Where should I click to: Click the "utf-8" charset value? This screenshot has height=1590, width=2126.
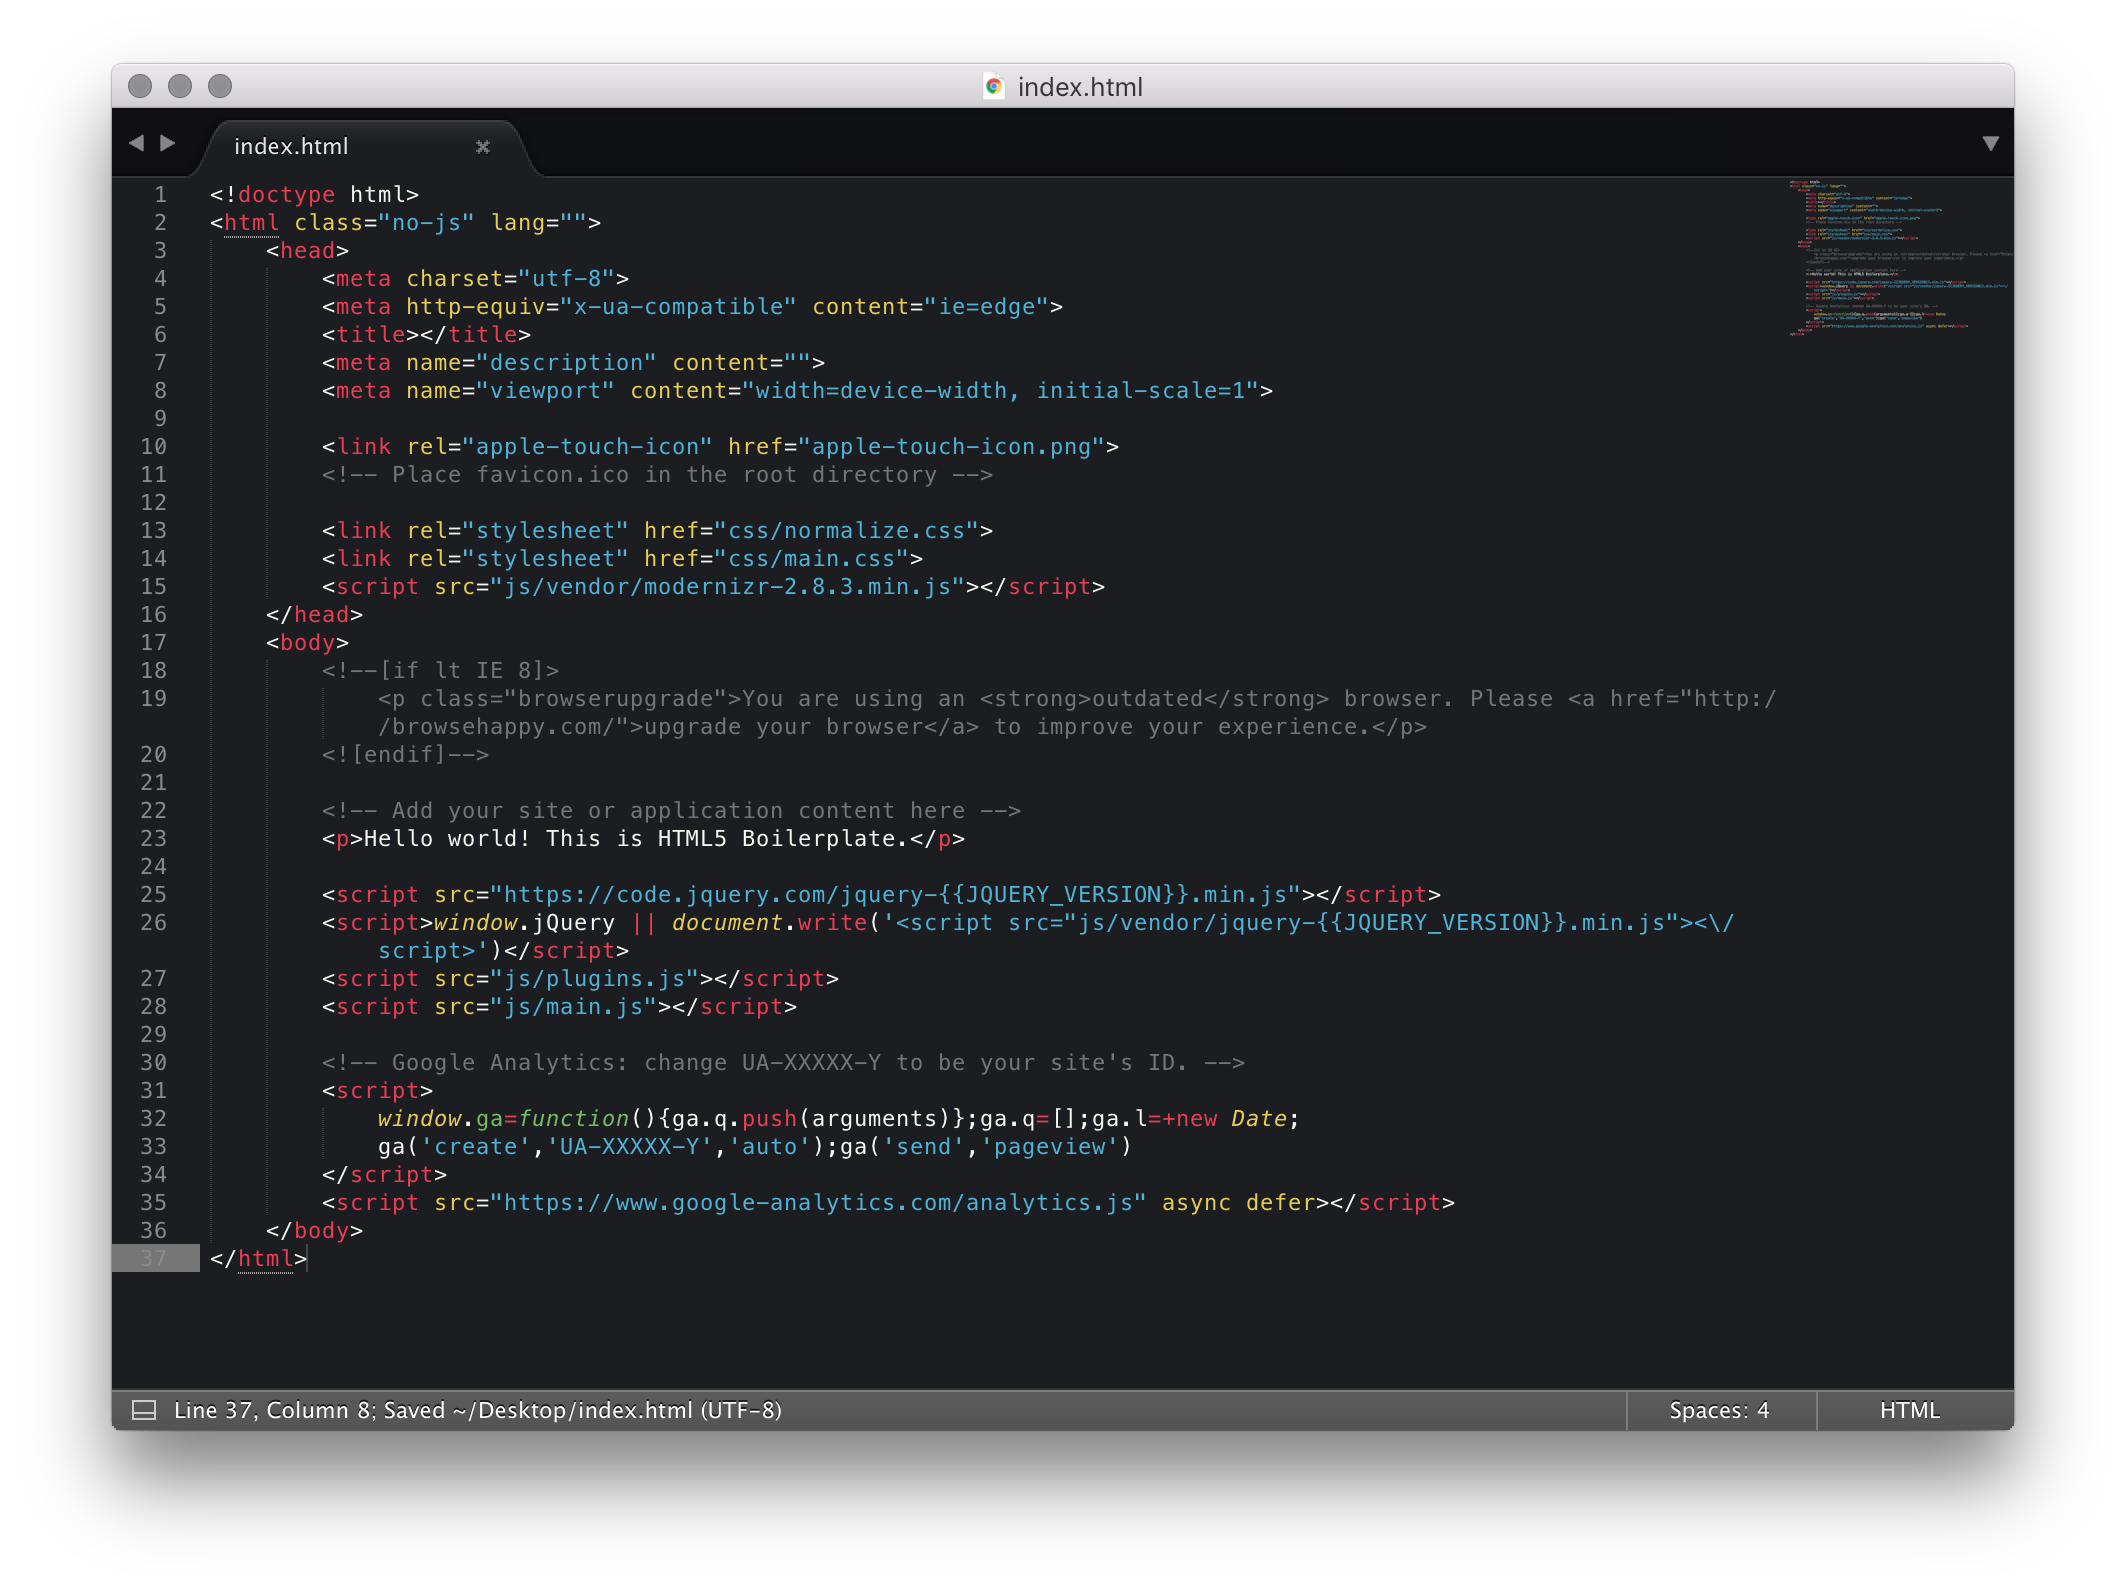click(567, 278)
